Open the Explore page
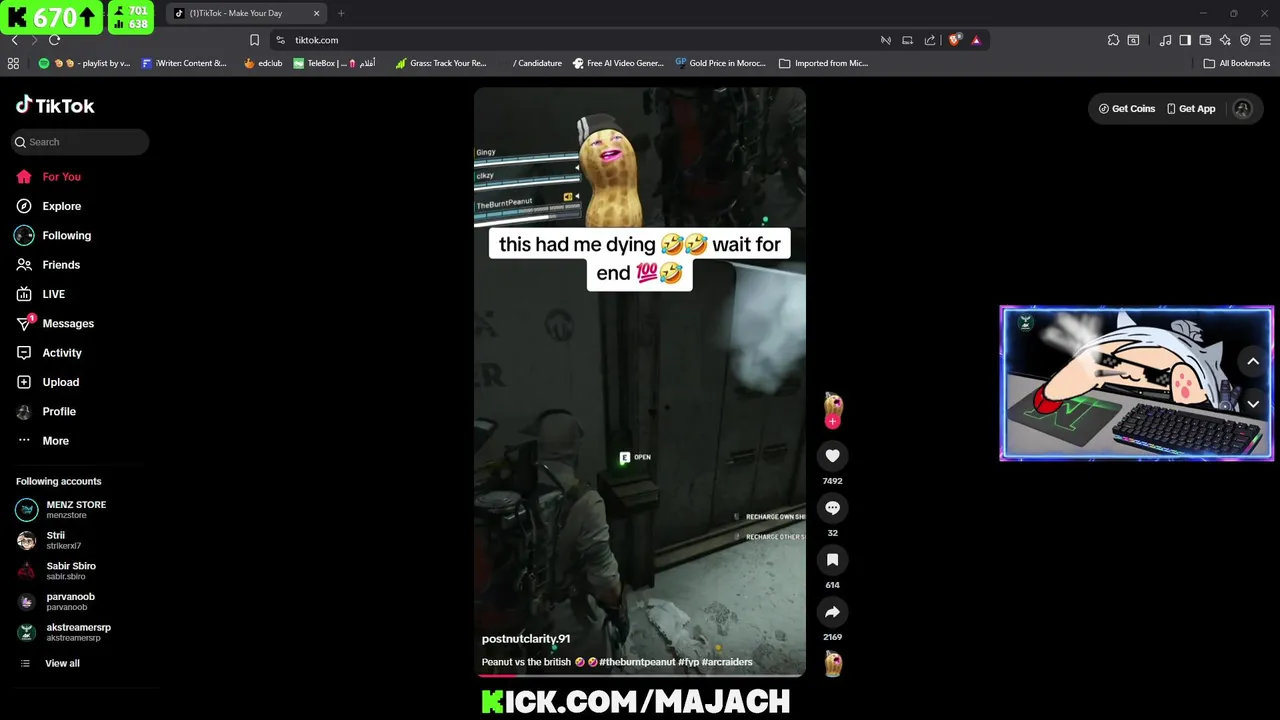 pyautogui.click(x=48, y=206)
